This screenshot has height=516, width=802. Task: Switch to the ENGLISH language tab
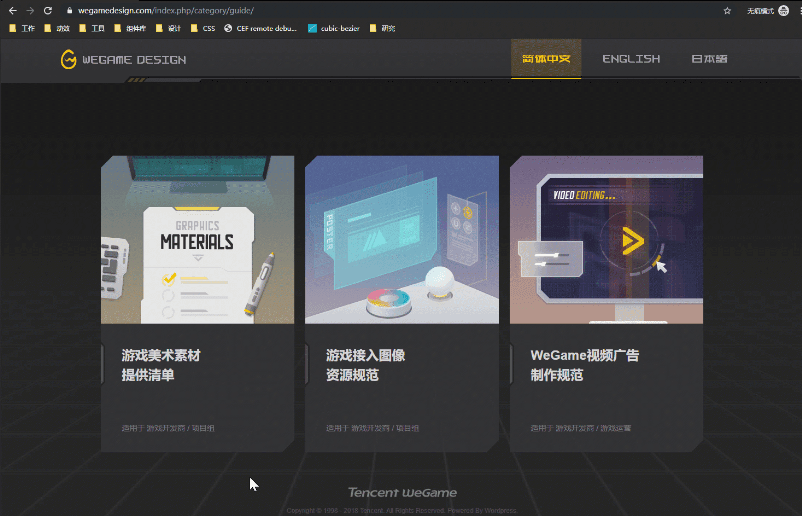[631, 59]
